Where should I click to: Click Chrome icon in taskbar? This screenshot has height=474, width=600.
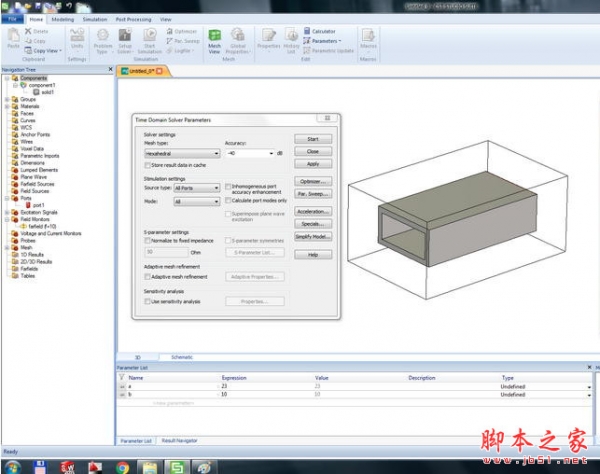(x=122, y=467)
